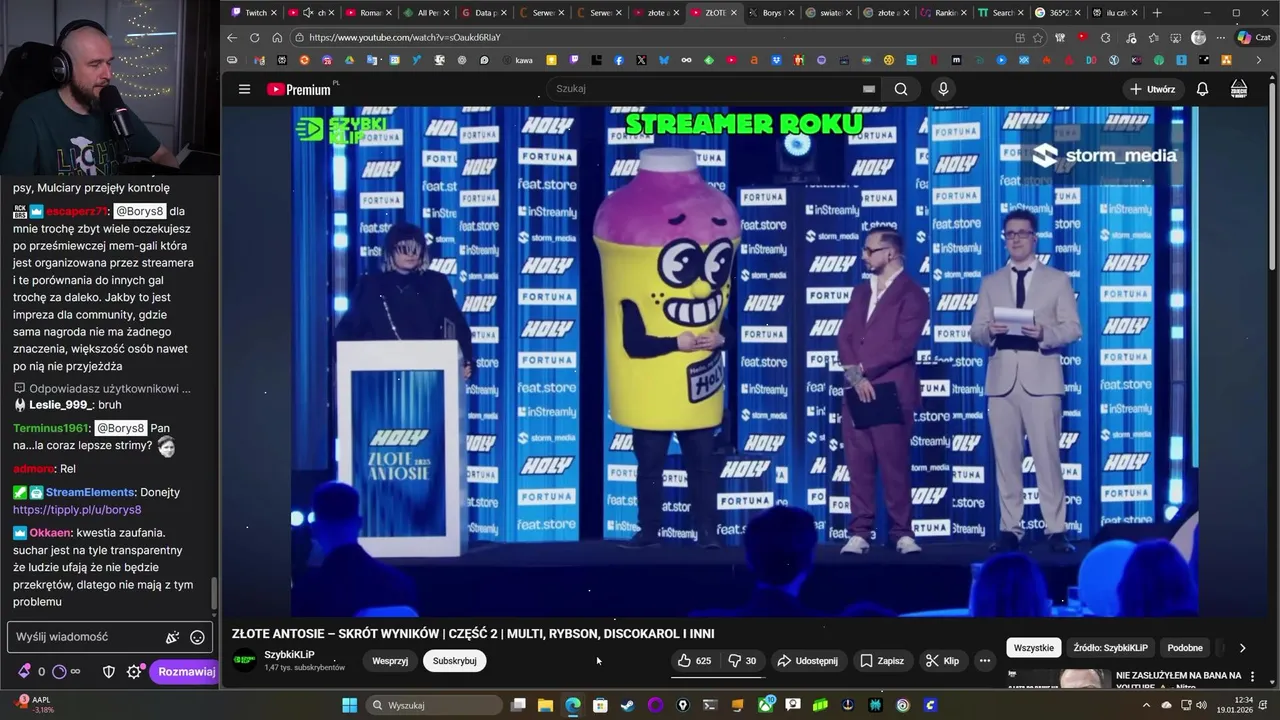The height and width of the screenshot is (720, 1280).
Task: Open the YouTube hamburger guide menu
Action: pos(244,89)
